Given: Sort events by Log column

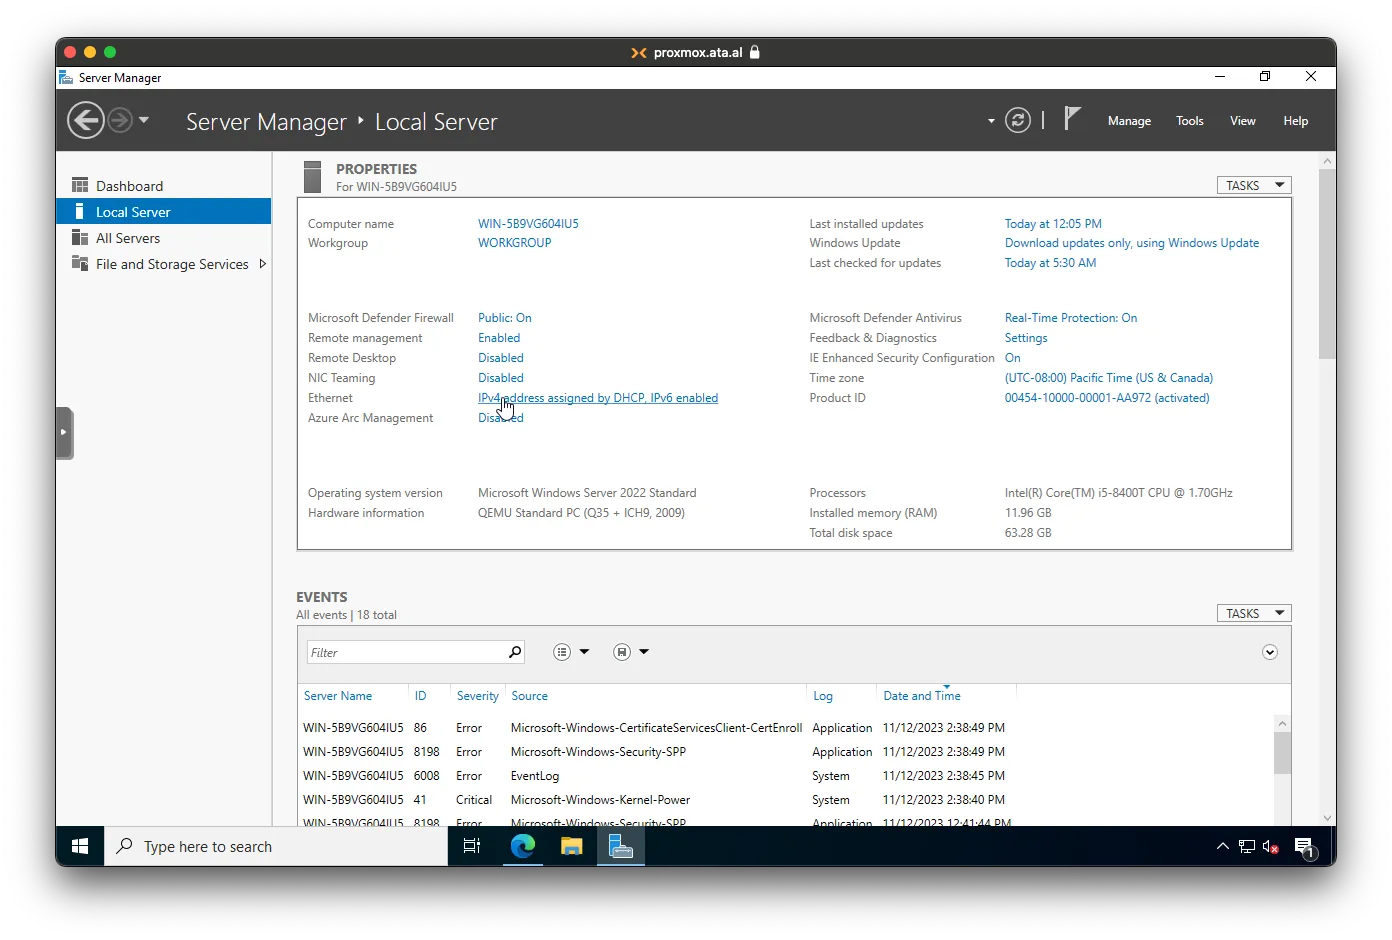Looking at the screenshot, I should (822, 696).
